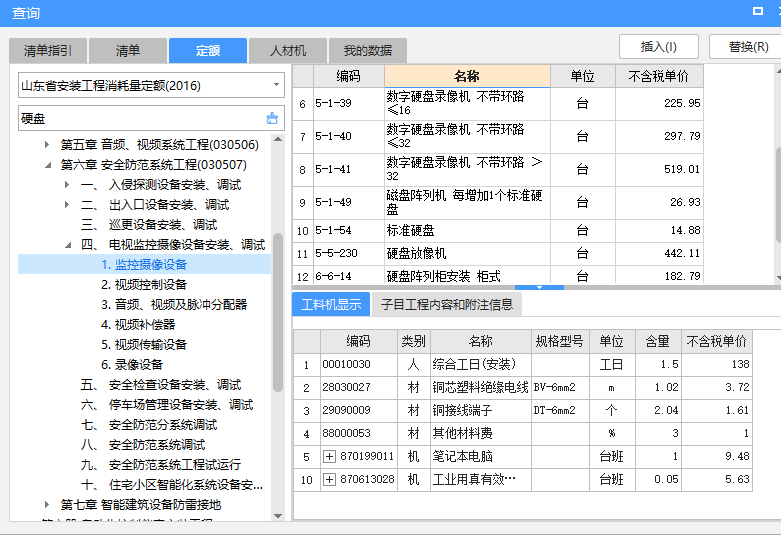Switch to the 清单 tab
The height and width of the screenshot is (535, 781).
pyautogui.click(x=128, y=51)
